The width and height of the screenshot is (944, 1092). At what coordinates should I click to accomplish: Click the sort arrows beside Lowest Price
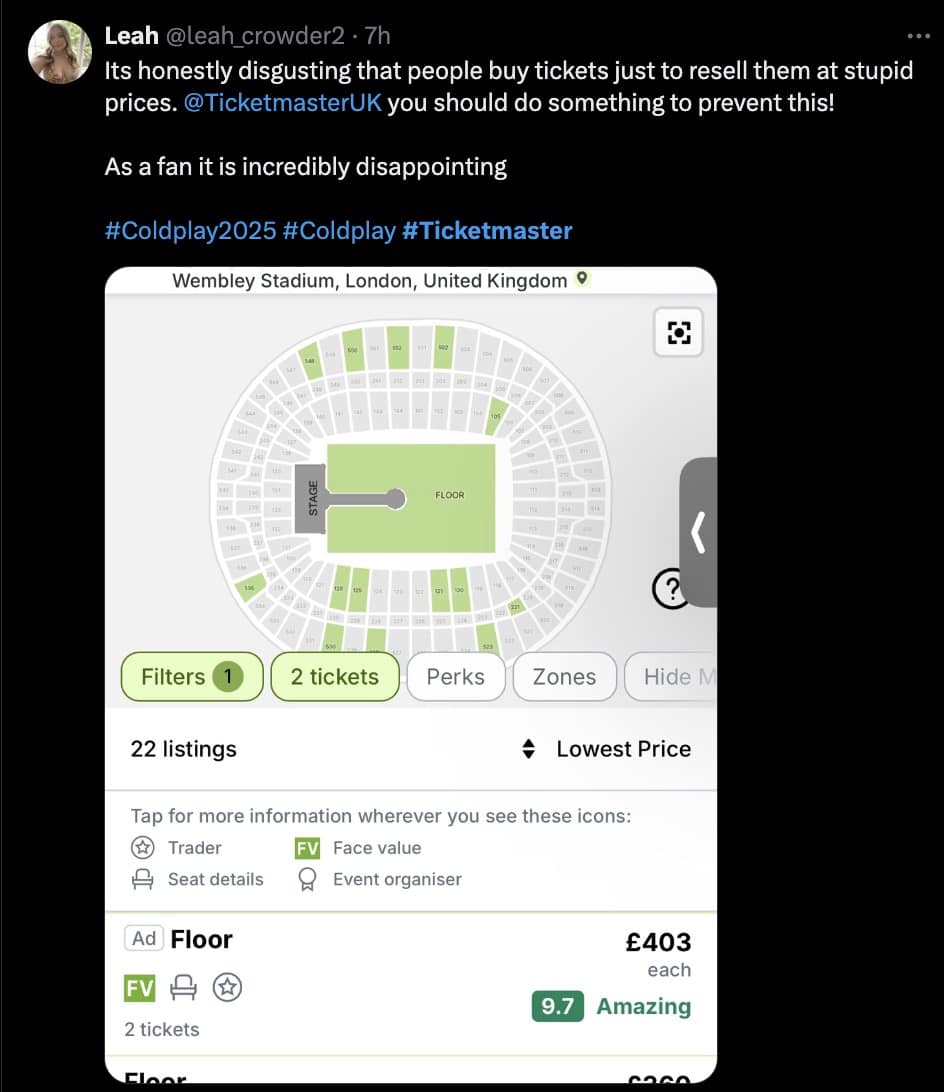[528, 748]
